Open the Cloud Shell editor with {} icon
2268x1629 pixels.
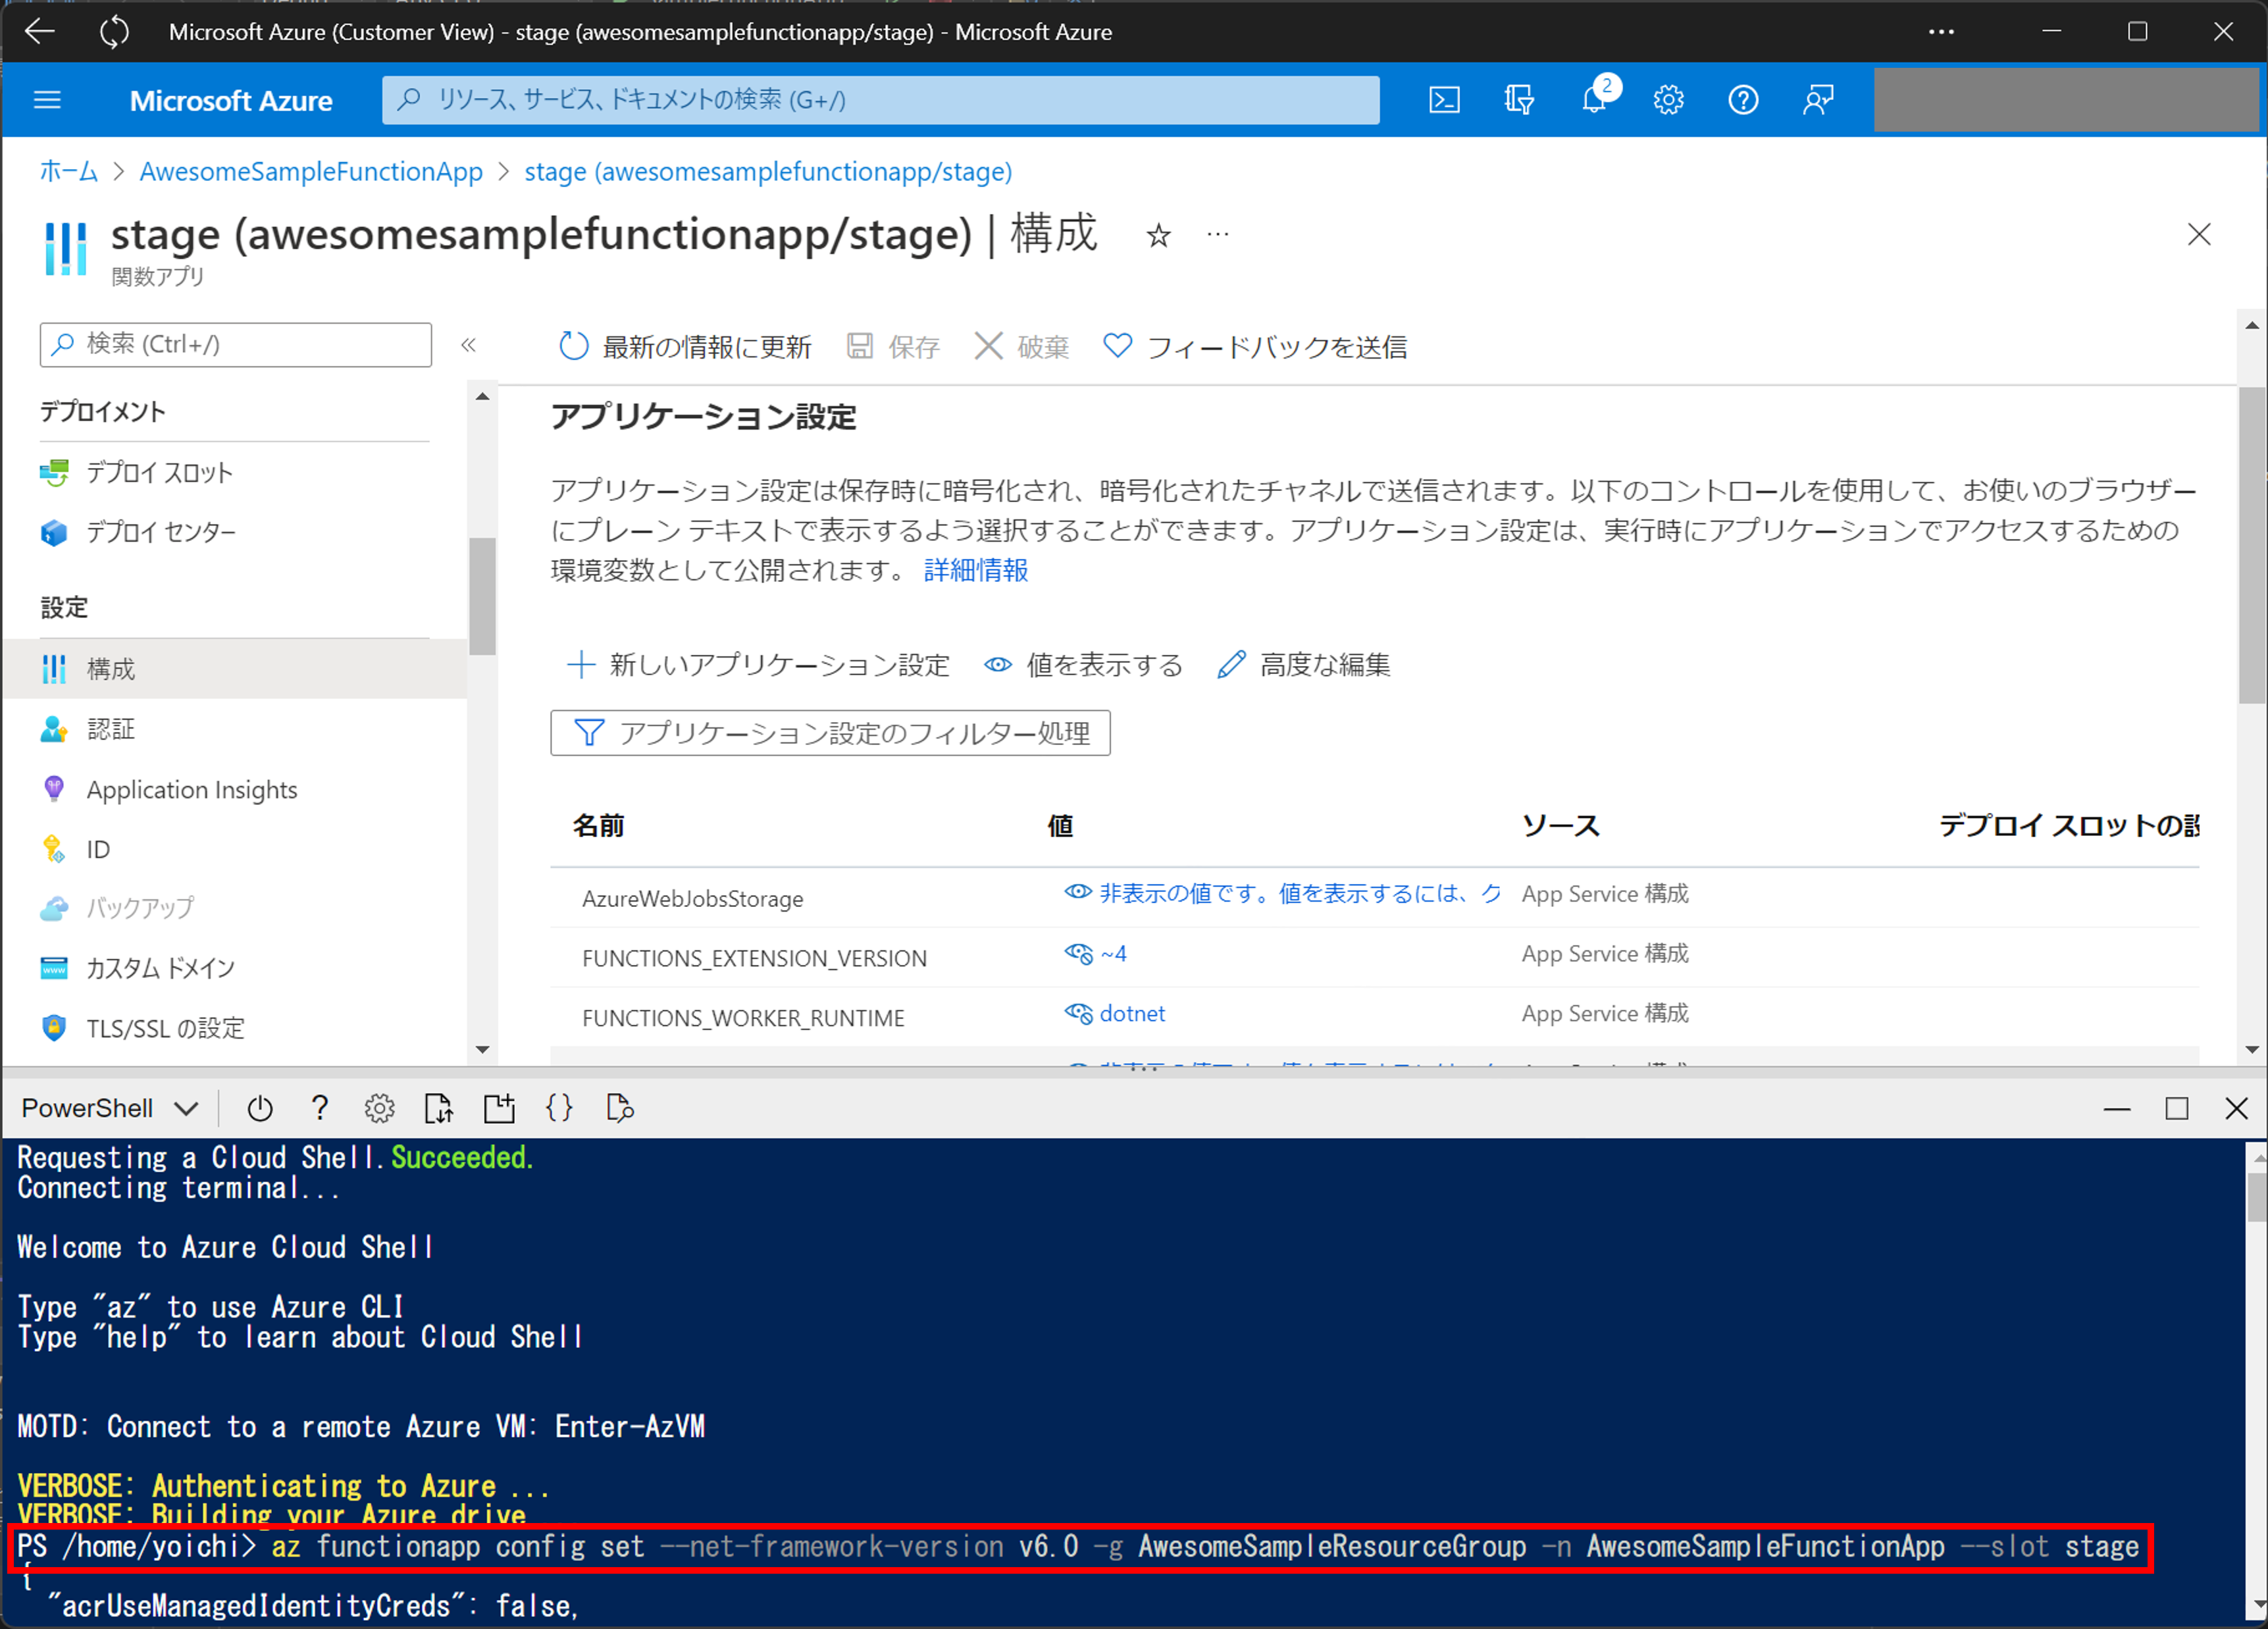(559, 1108)
